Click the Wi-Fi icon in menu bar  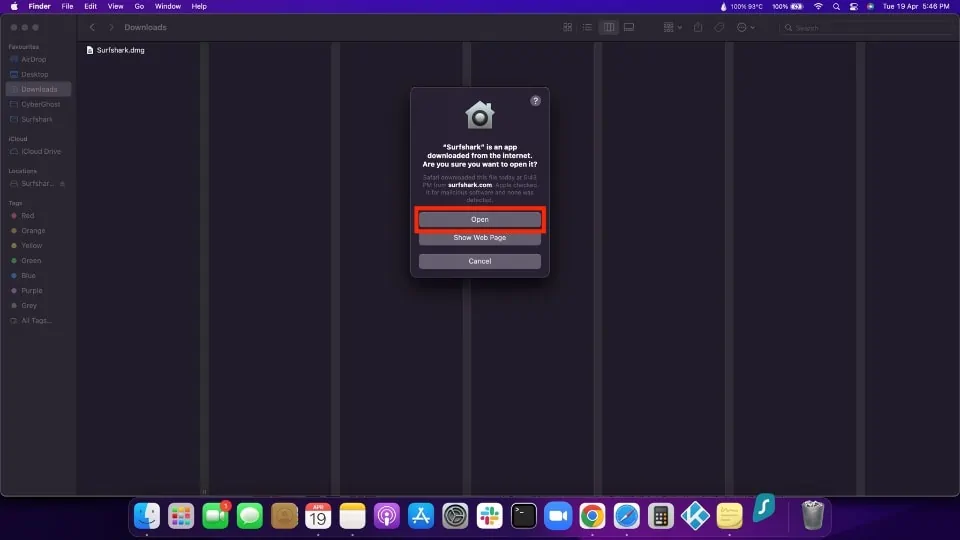818,6
